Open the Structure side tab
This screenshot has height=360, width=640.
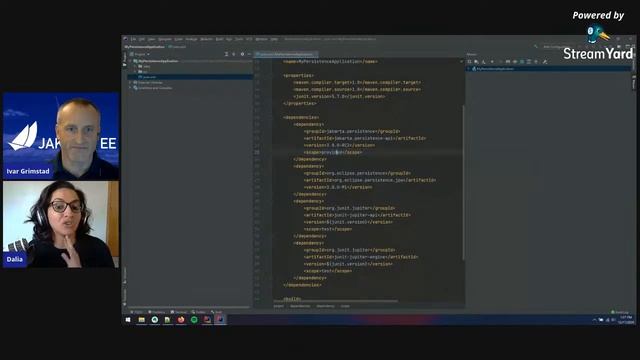click(124, 276)
